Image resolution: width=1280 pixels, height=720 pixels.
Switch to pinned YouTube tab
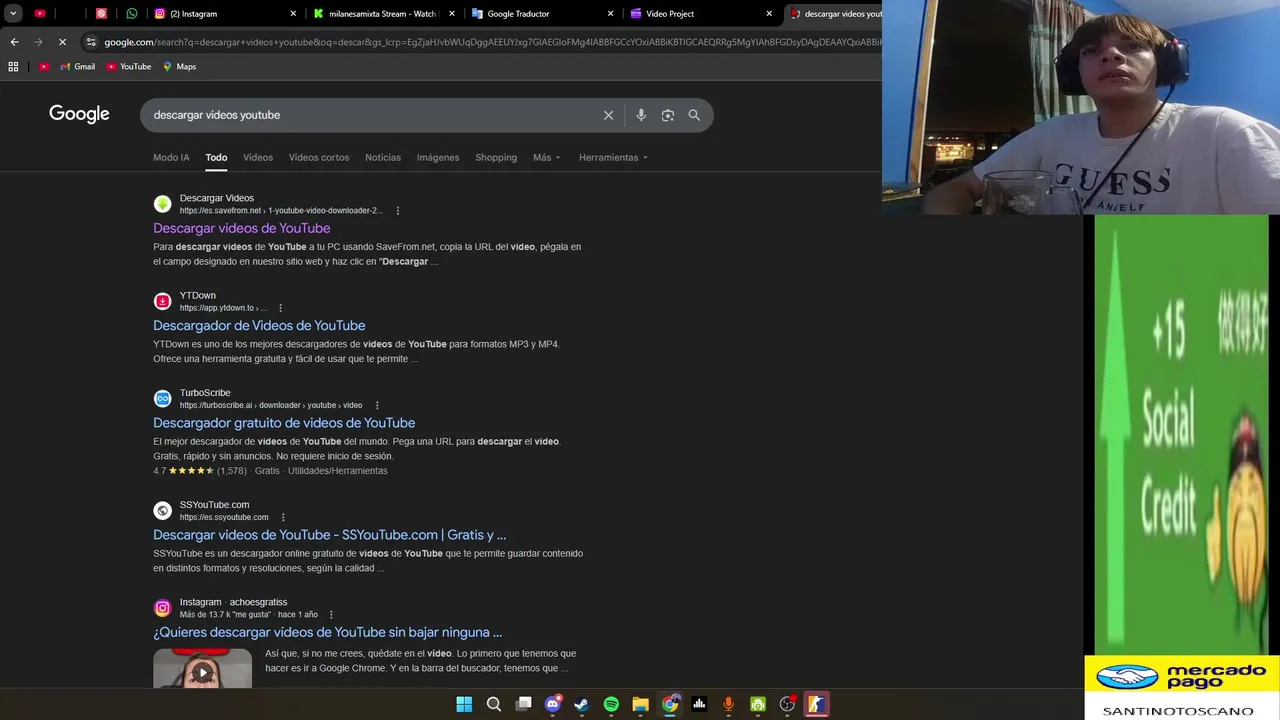pyautogui.click(x=40, y=14)
